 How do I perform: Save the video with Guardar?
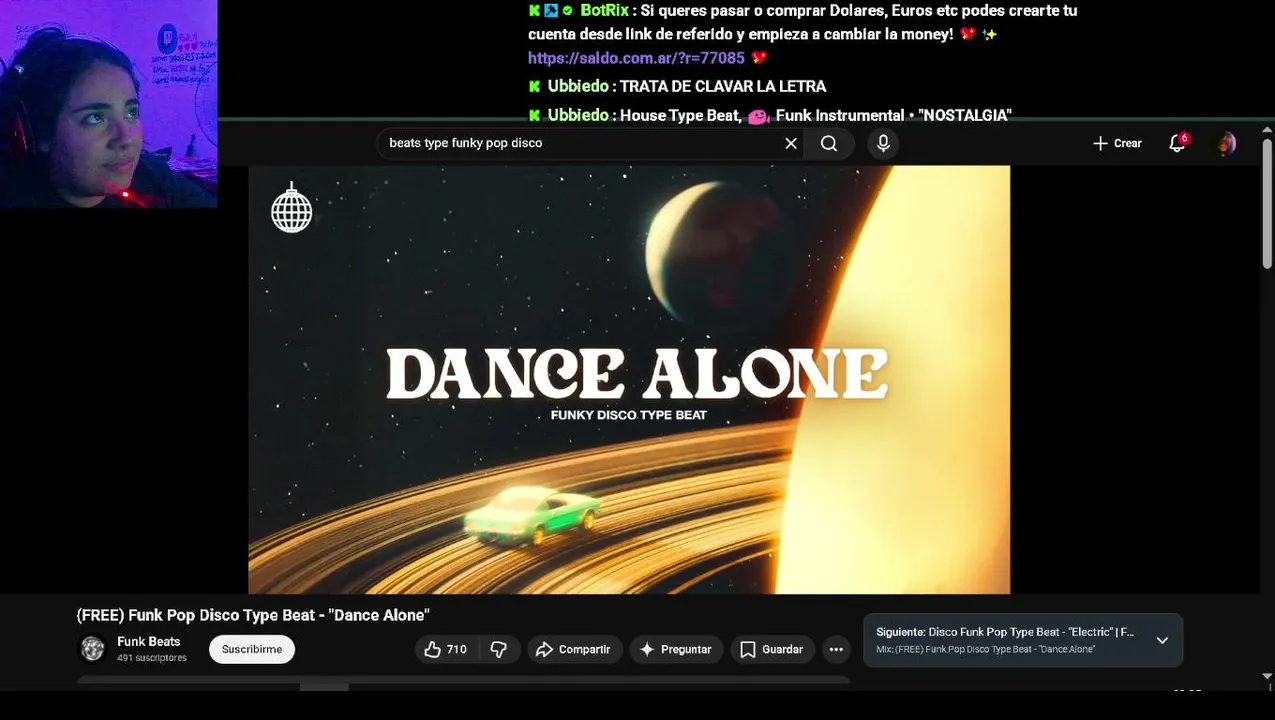pos(771,649)
